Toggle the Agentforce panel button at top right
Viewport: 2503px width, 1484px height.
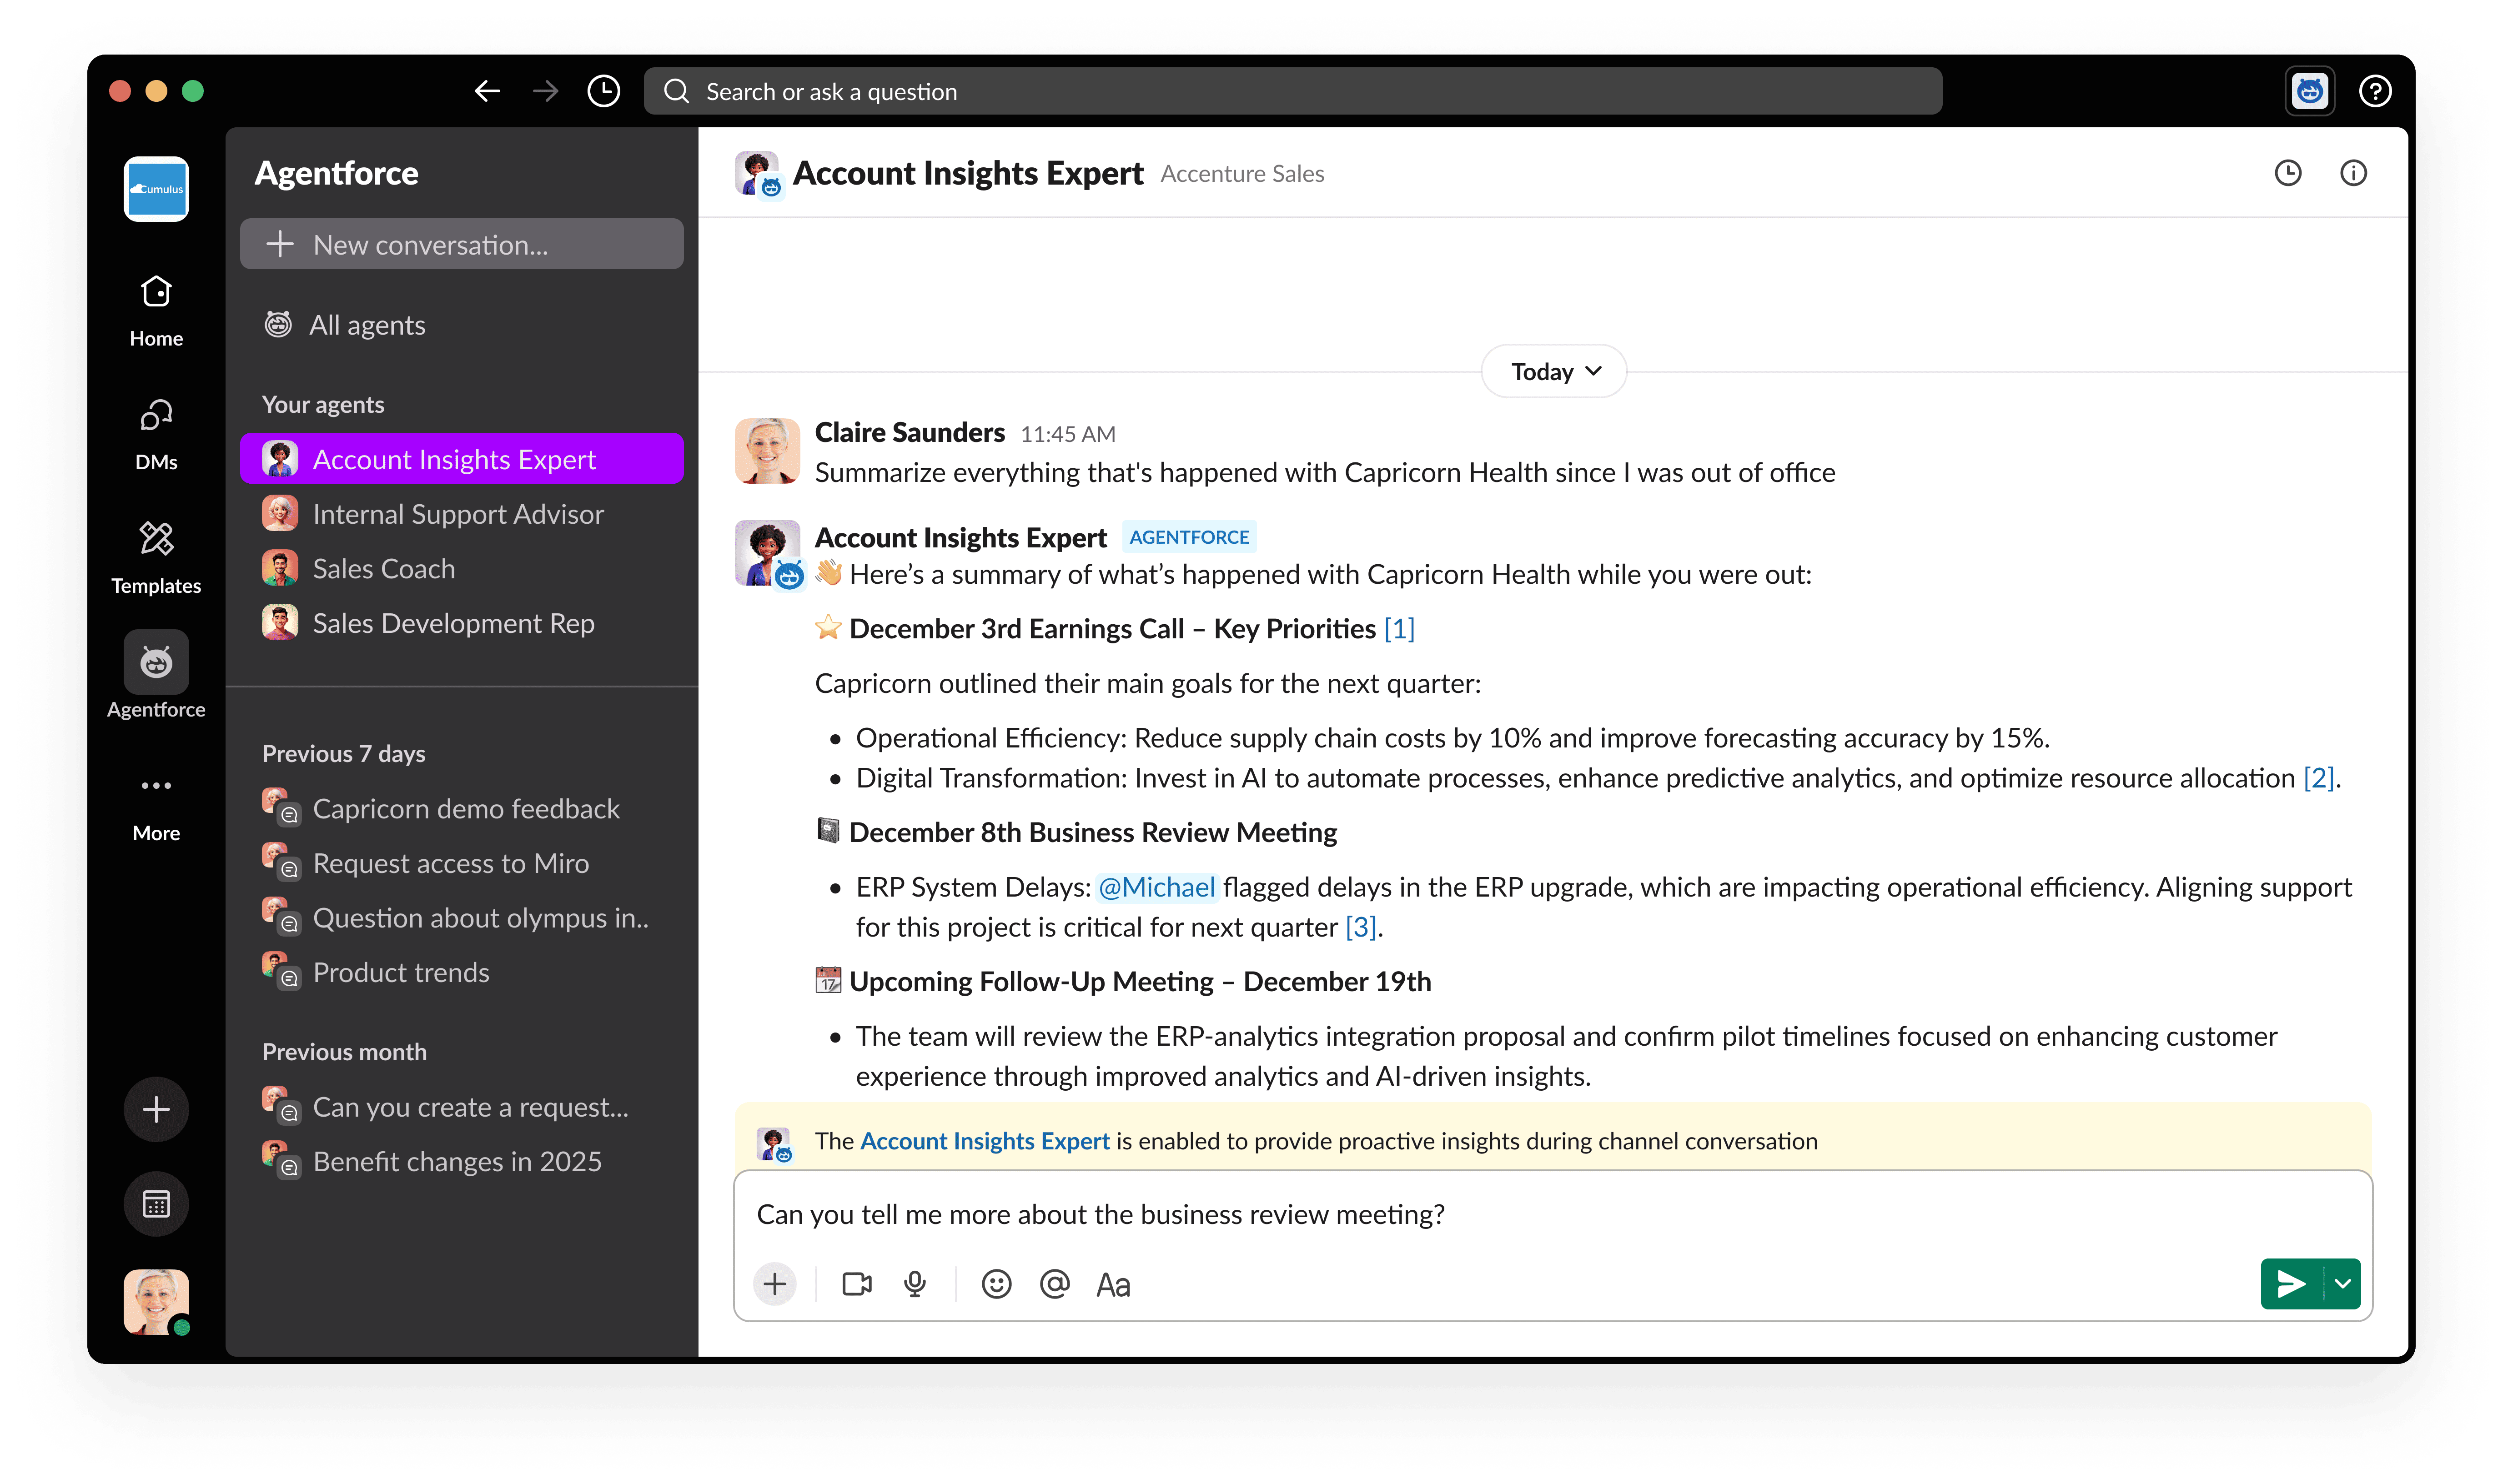[2309, 92]
